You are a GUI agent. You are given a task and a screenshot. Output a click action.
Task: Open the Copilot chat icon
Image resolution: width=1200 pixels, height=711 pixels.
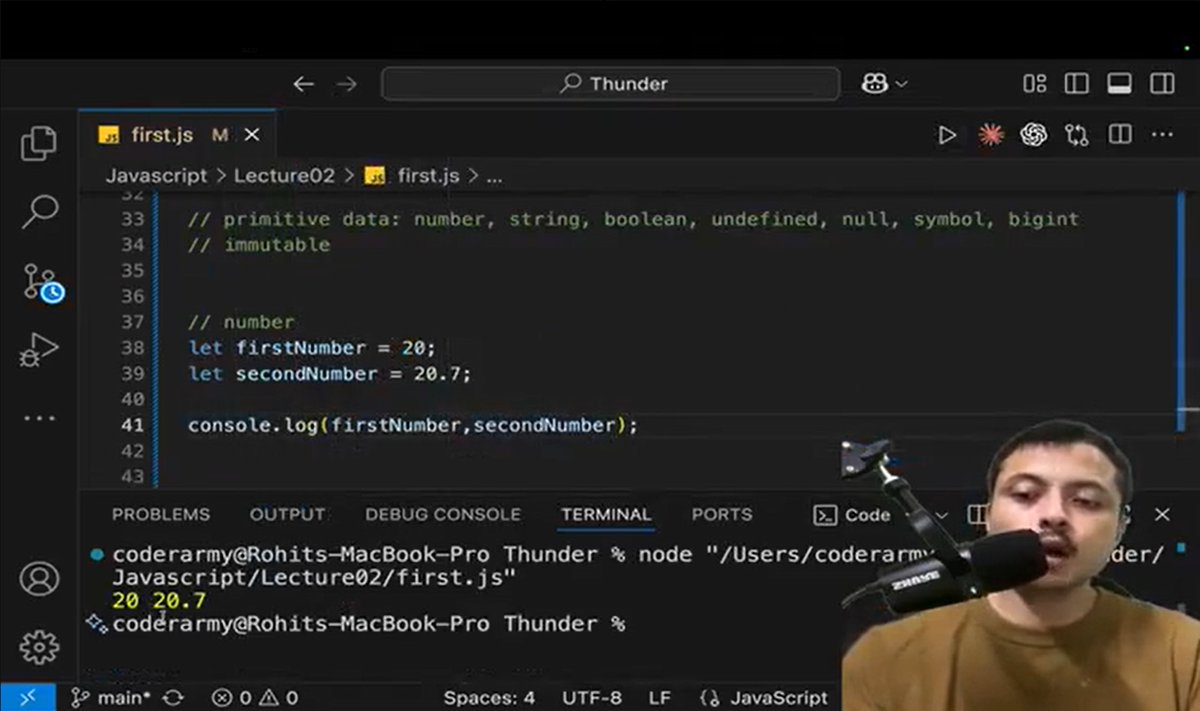click(x=875, y=84)
